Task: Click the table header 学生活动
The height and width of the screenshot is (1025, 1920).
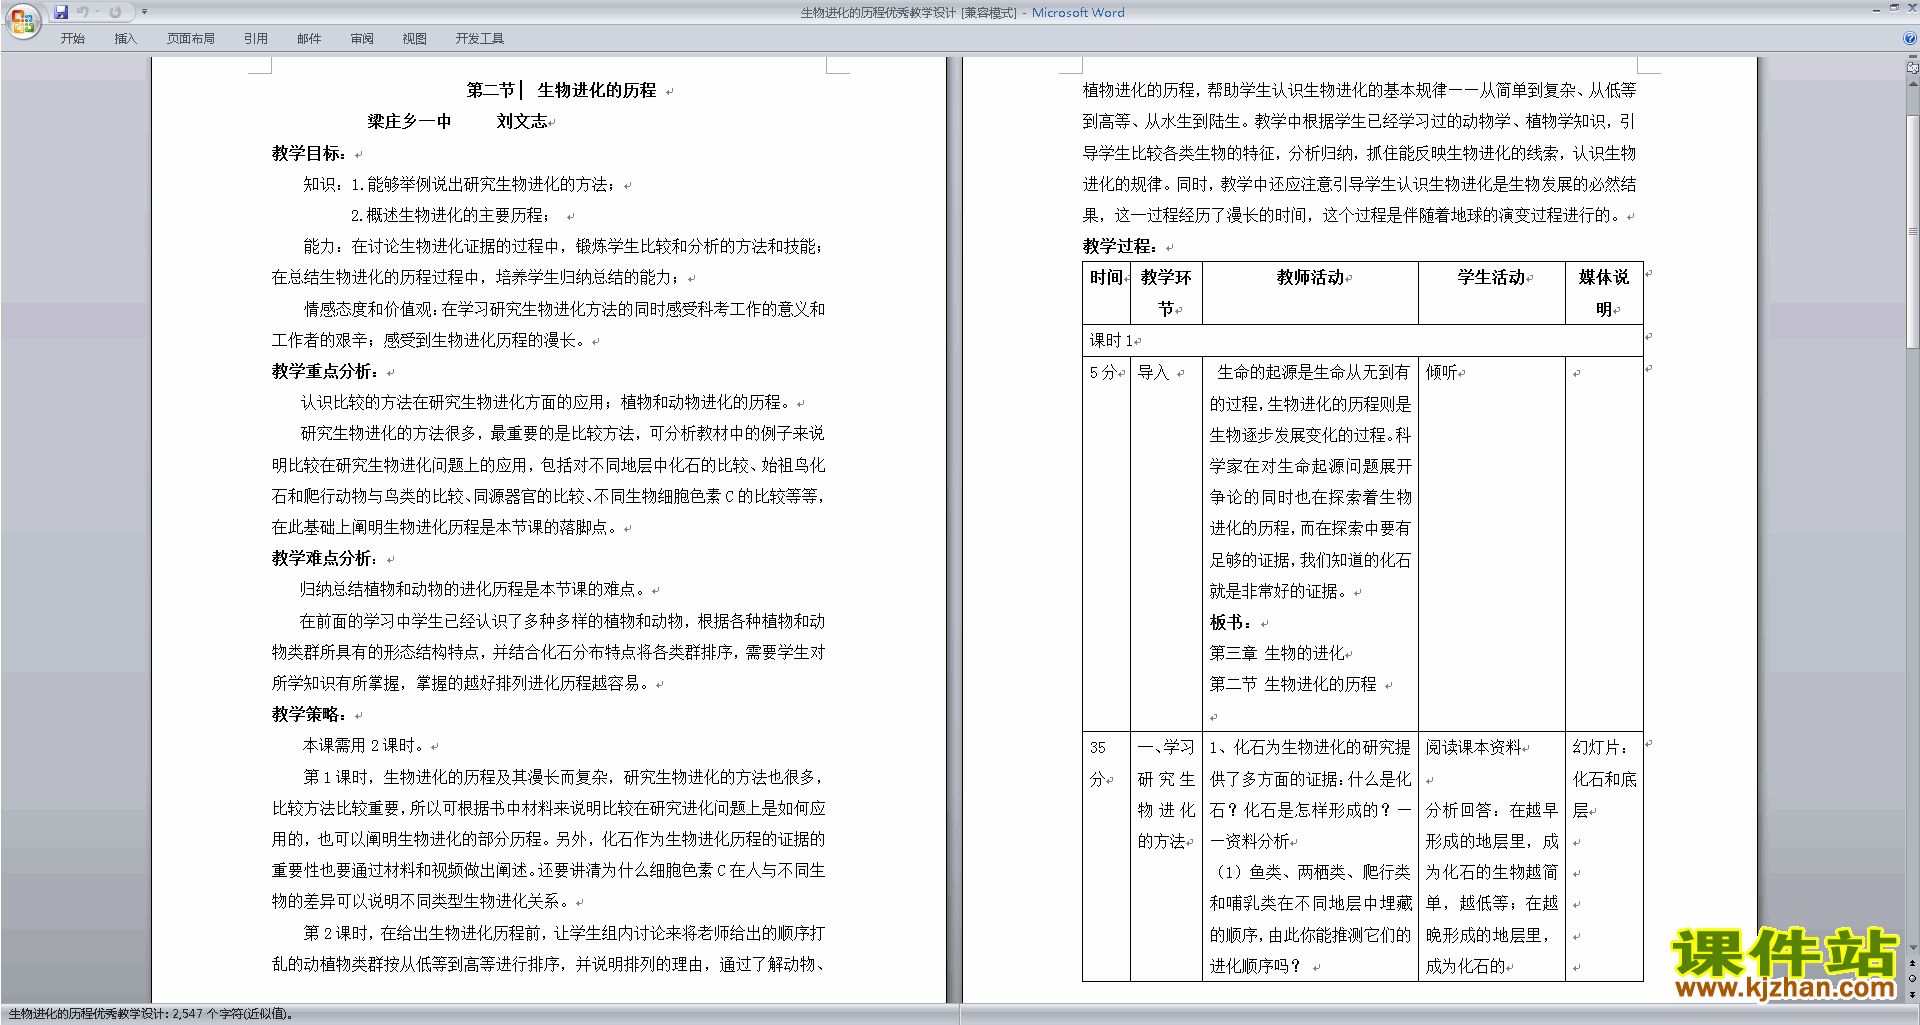Action: point(1491,277)
